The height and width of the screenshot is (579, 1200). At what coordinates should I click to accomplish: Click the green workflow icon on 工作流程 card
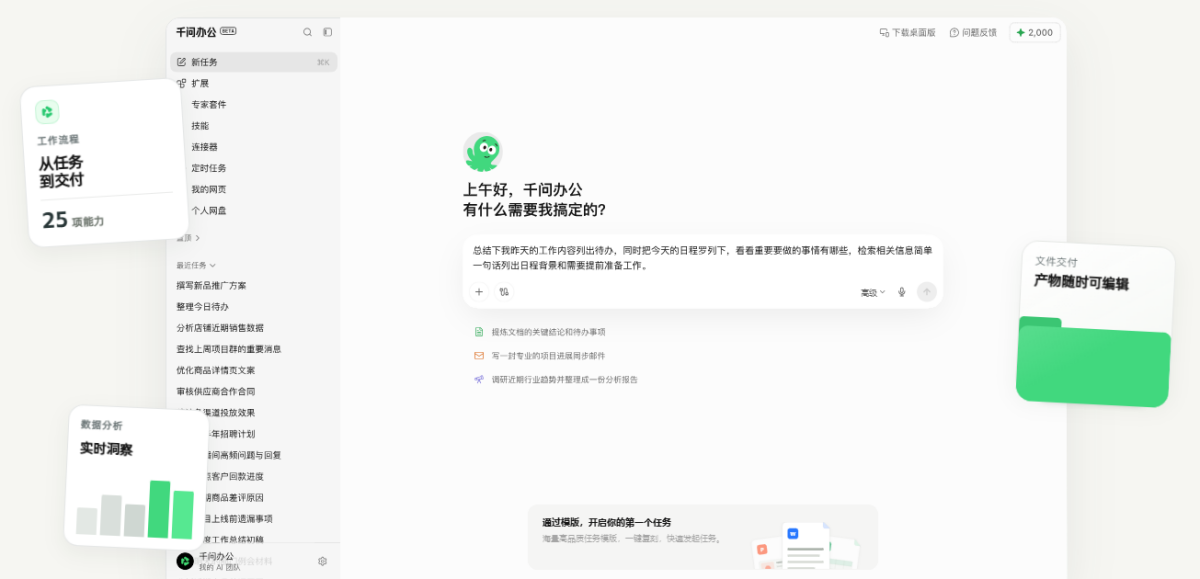coord(47,112)
